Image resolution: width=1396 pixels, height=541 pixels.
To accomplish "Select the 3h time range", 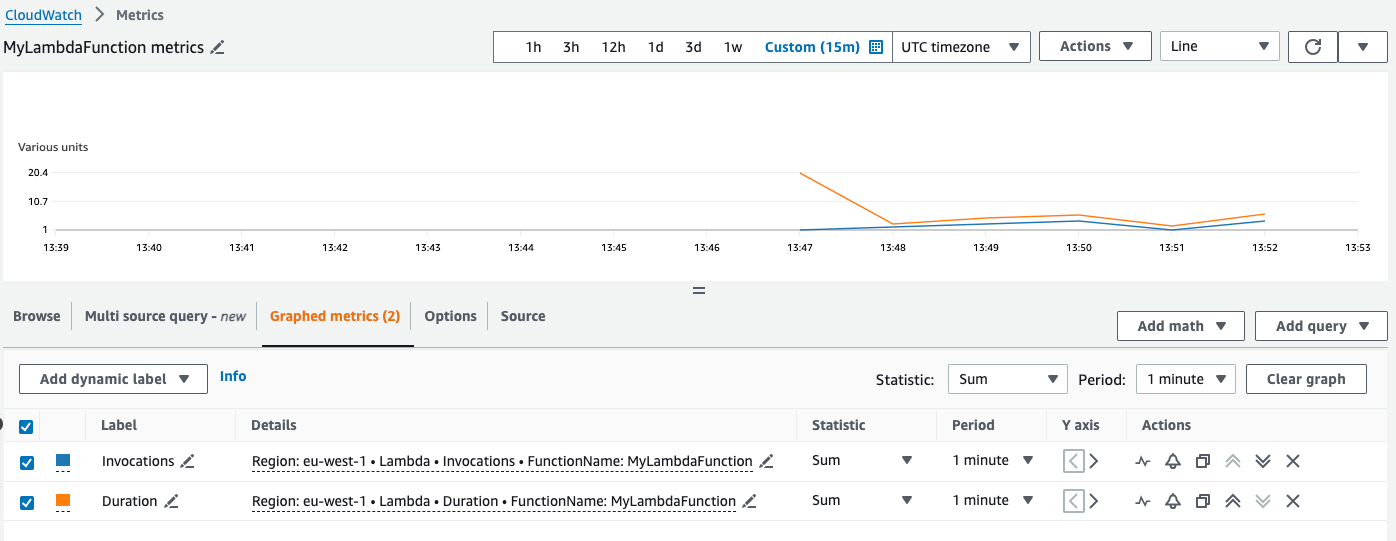I will tap(571, 47).
